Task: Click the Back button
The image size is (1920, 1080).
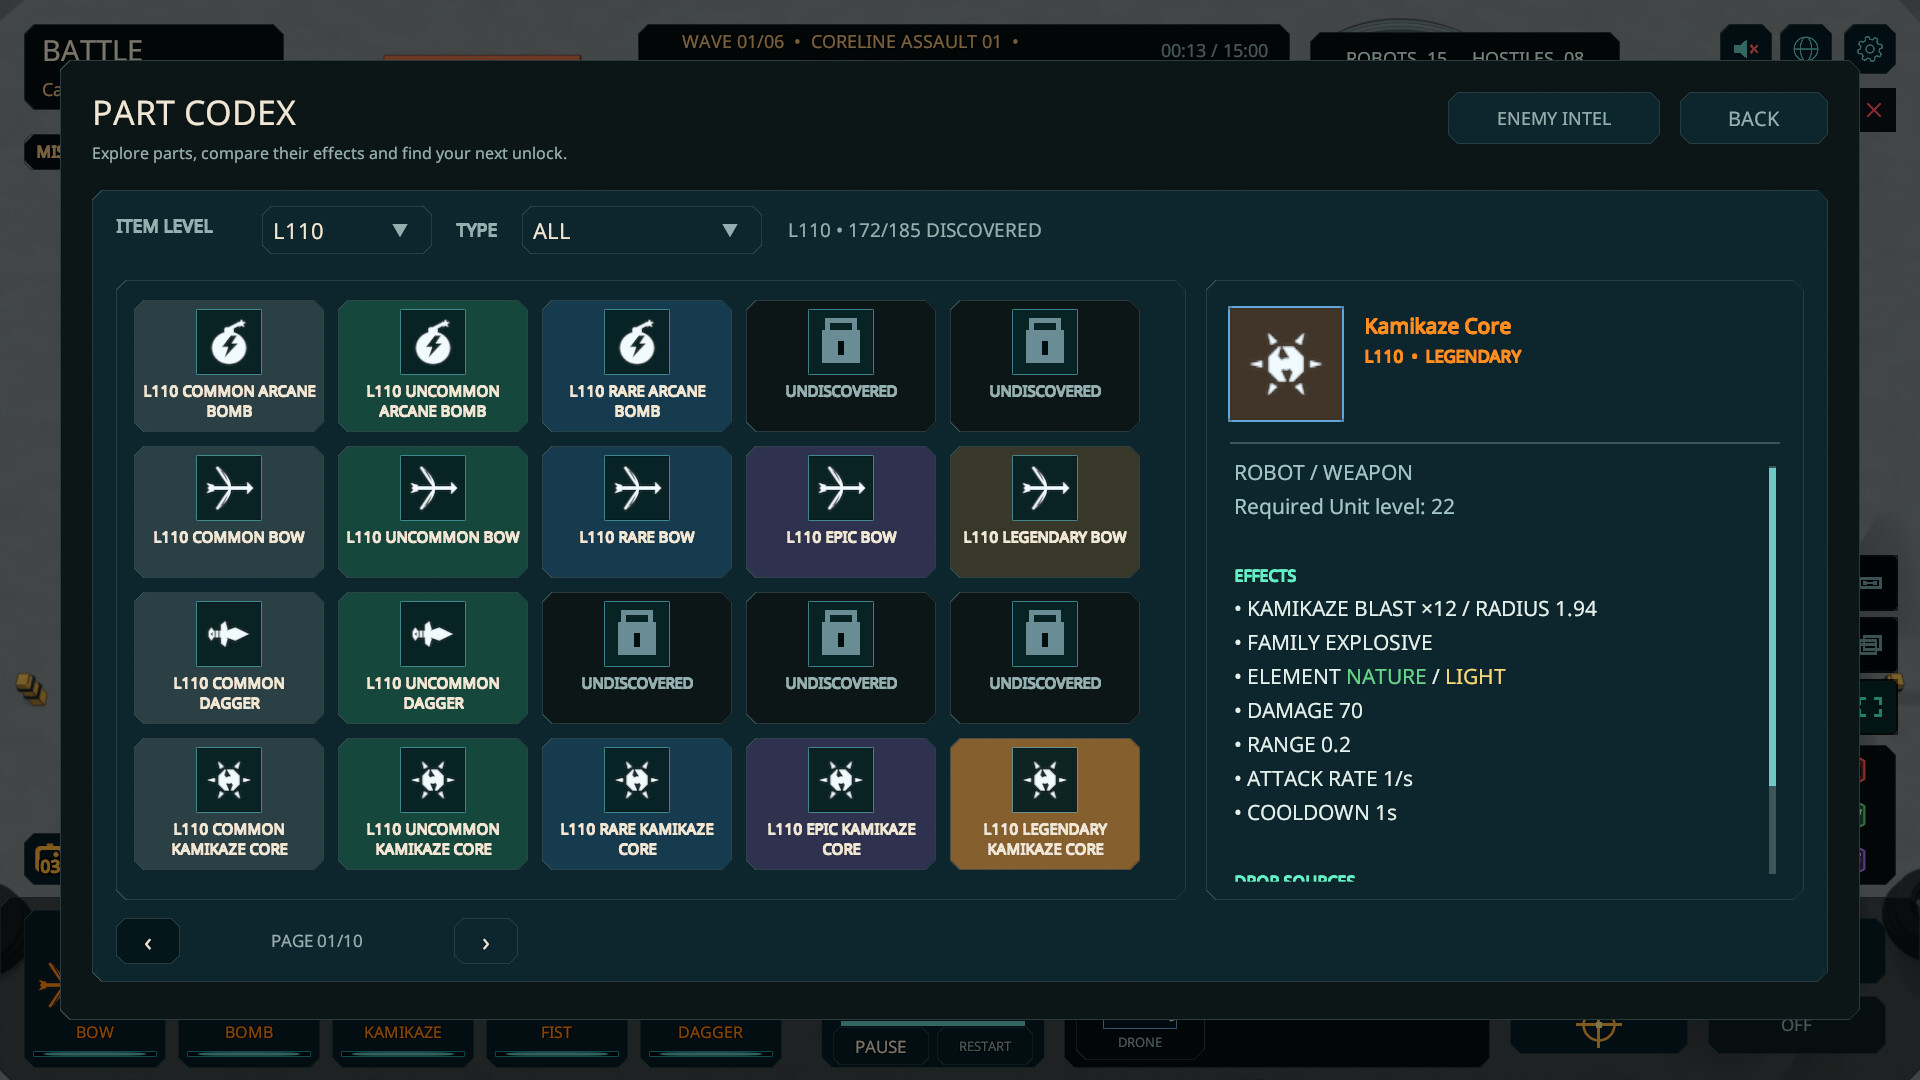Action: coord(1754,118)
